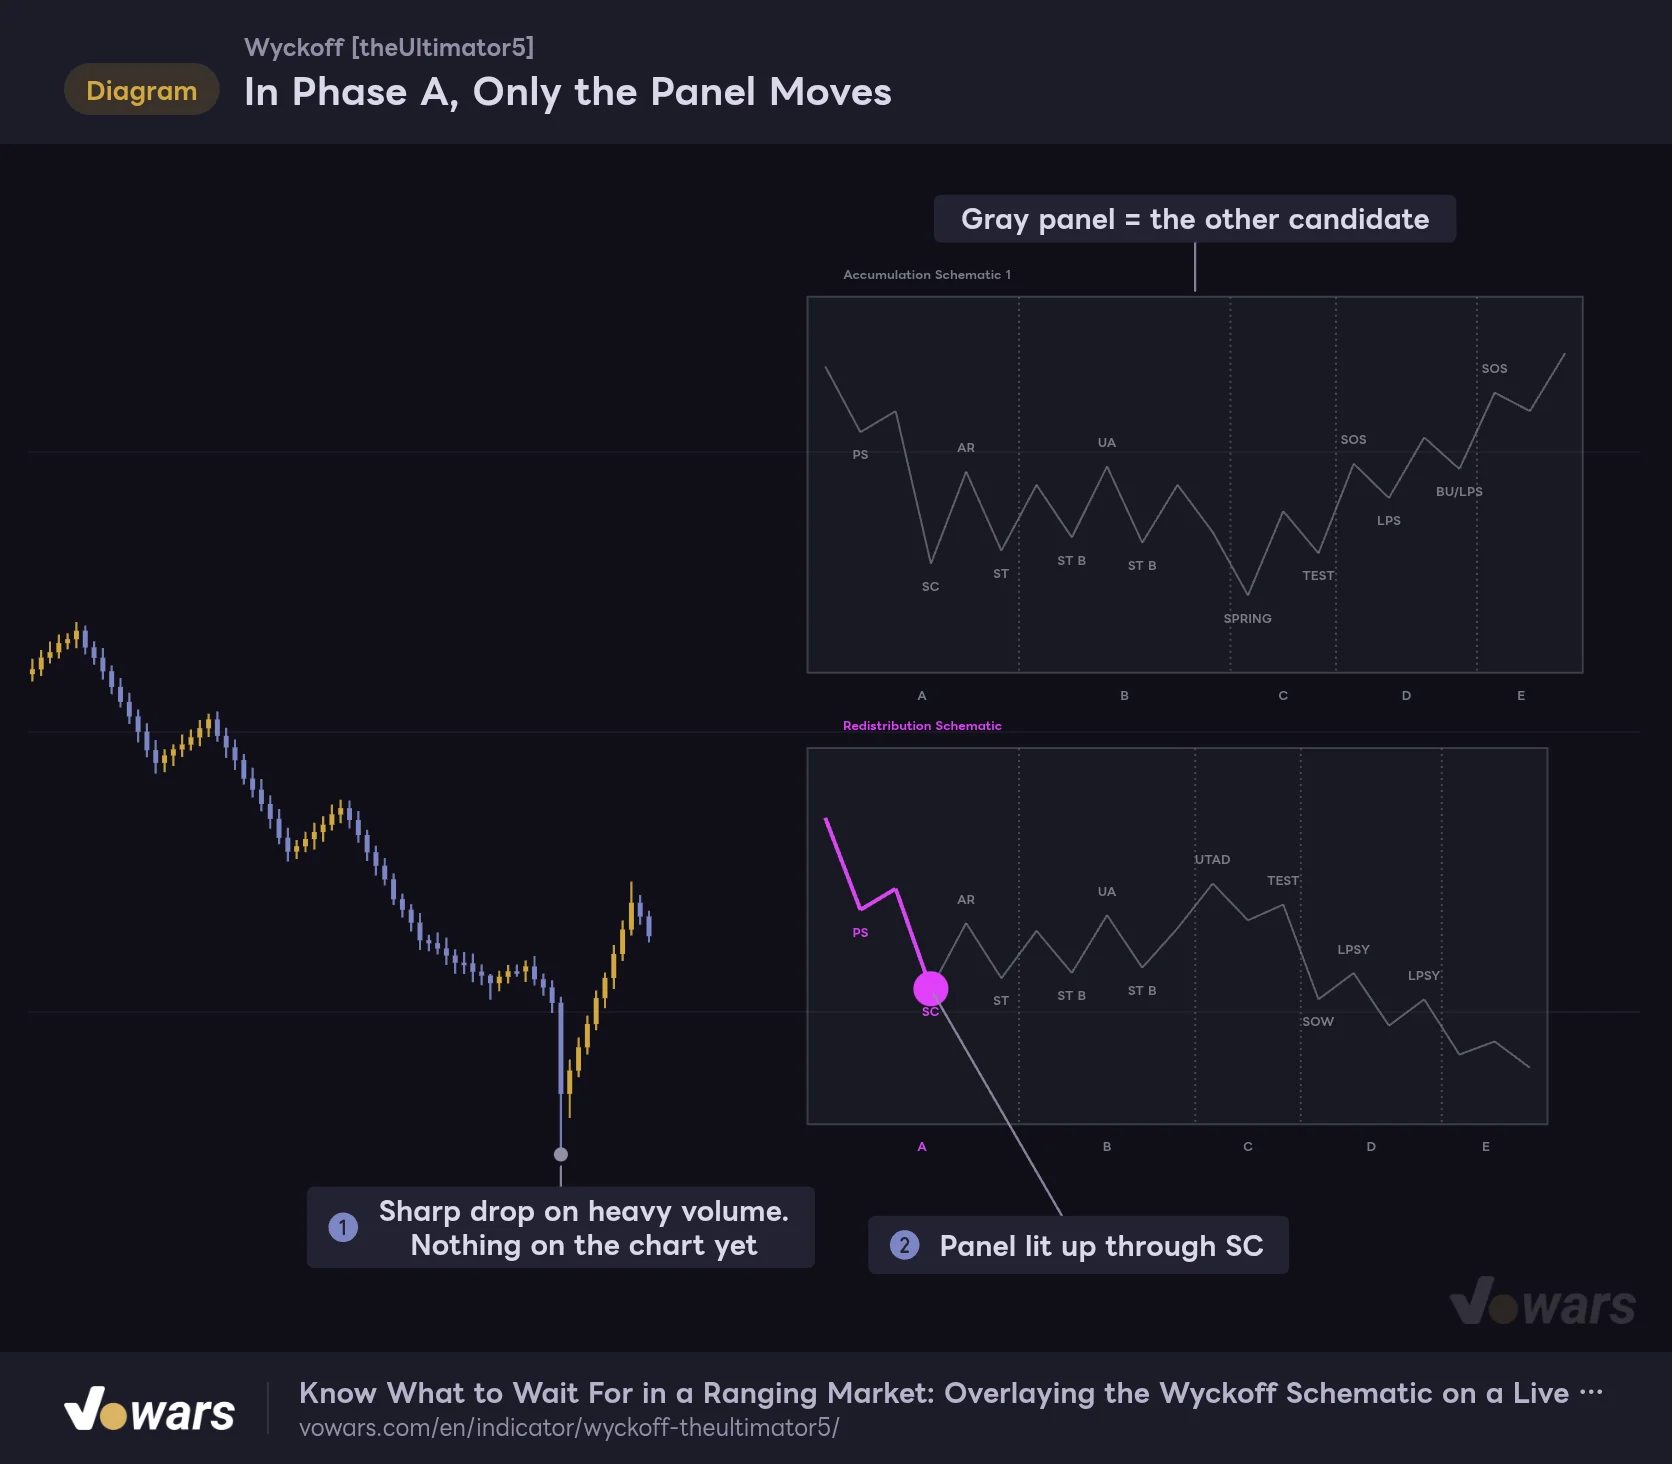Click the Wyckoff [theUltimator5] subtitle
This screenshot has height=1464, width=1672.
click(389, 47)
